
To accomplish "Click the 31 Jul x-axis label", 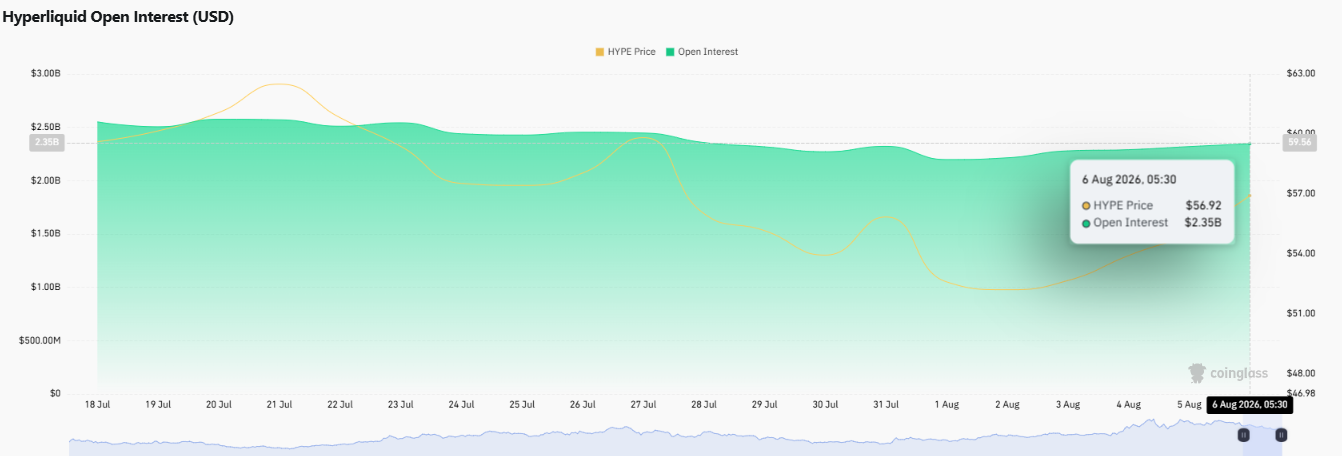I will 886,405.
